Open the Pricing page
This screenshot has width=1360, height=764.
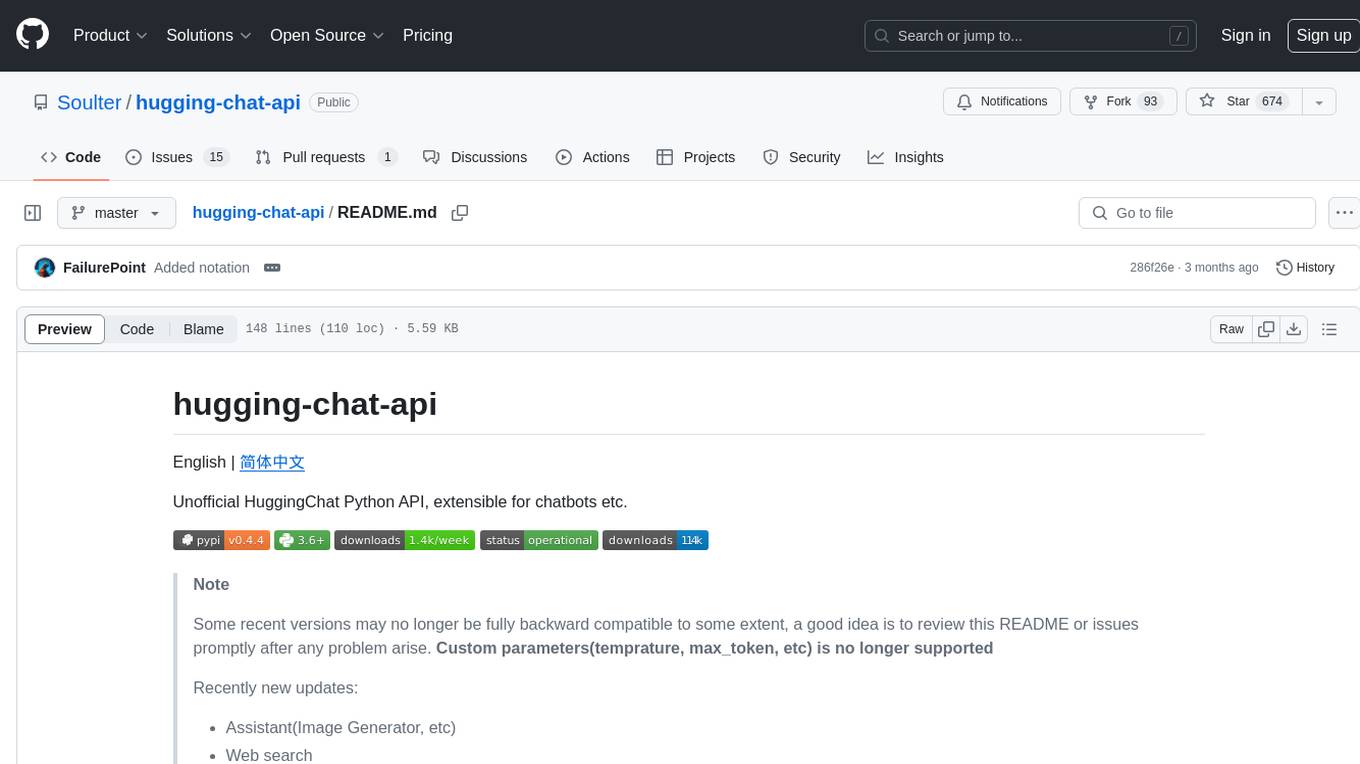[x=427, y=35]
